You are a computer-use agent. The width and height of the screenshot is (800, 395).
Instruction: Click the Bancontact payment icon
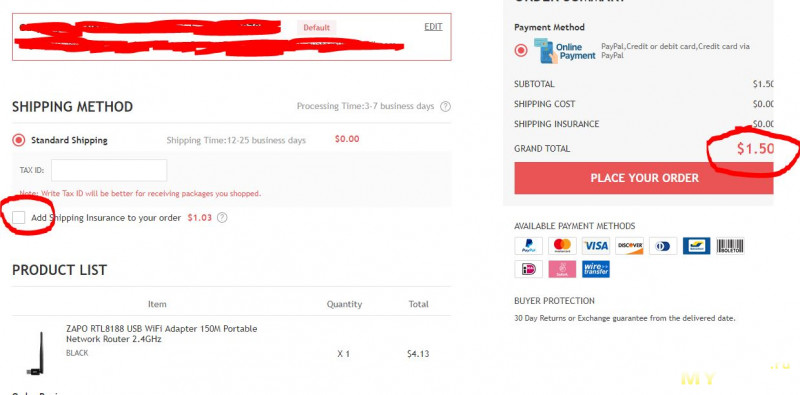point(696,246)
